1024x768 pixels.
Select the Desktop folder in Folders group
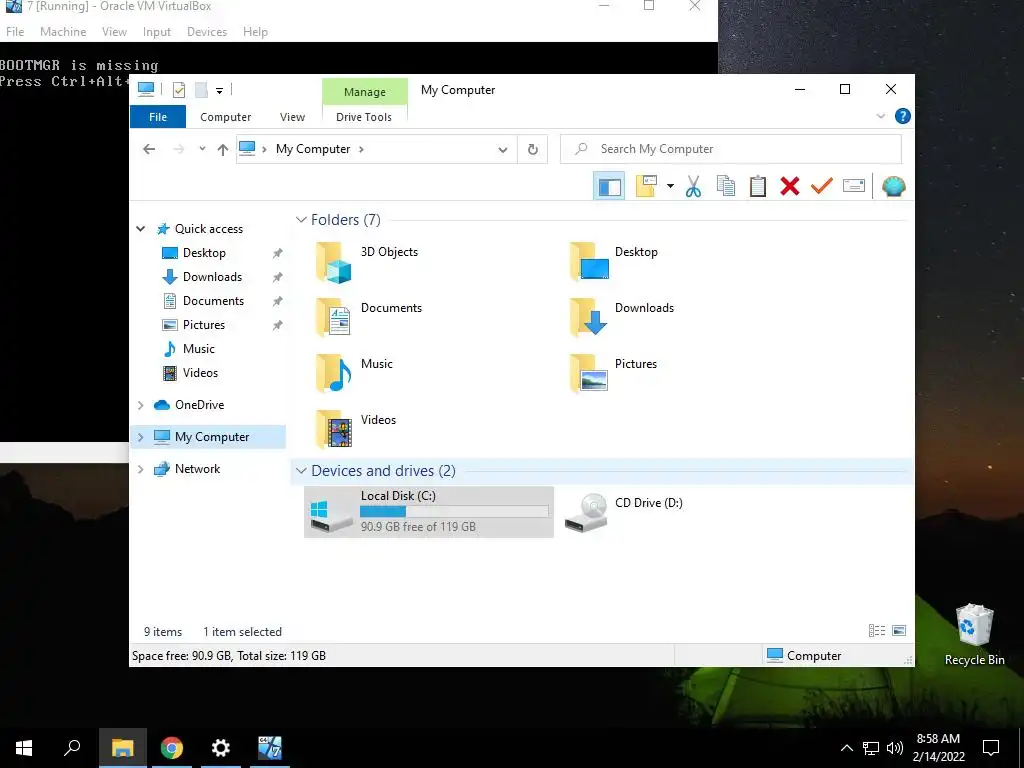pyautogui.click(x=614, y=261)
